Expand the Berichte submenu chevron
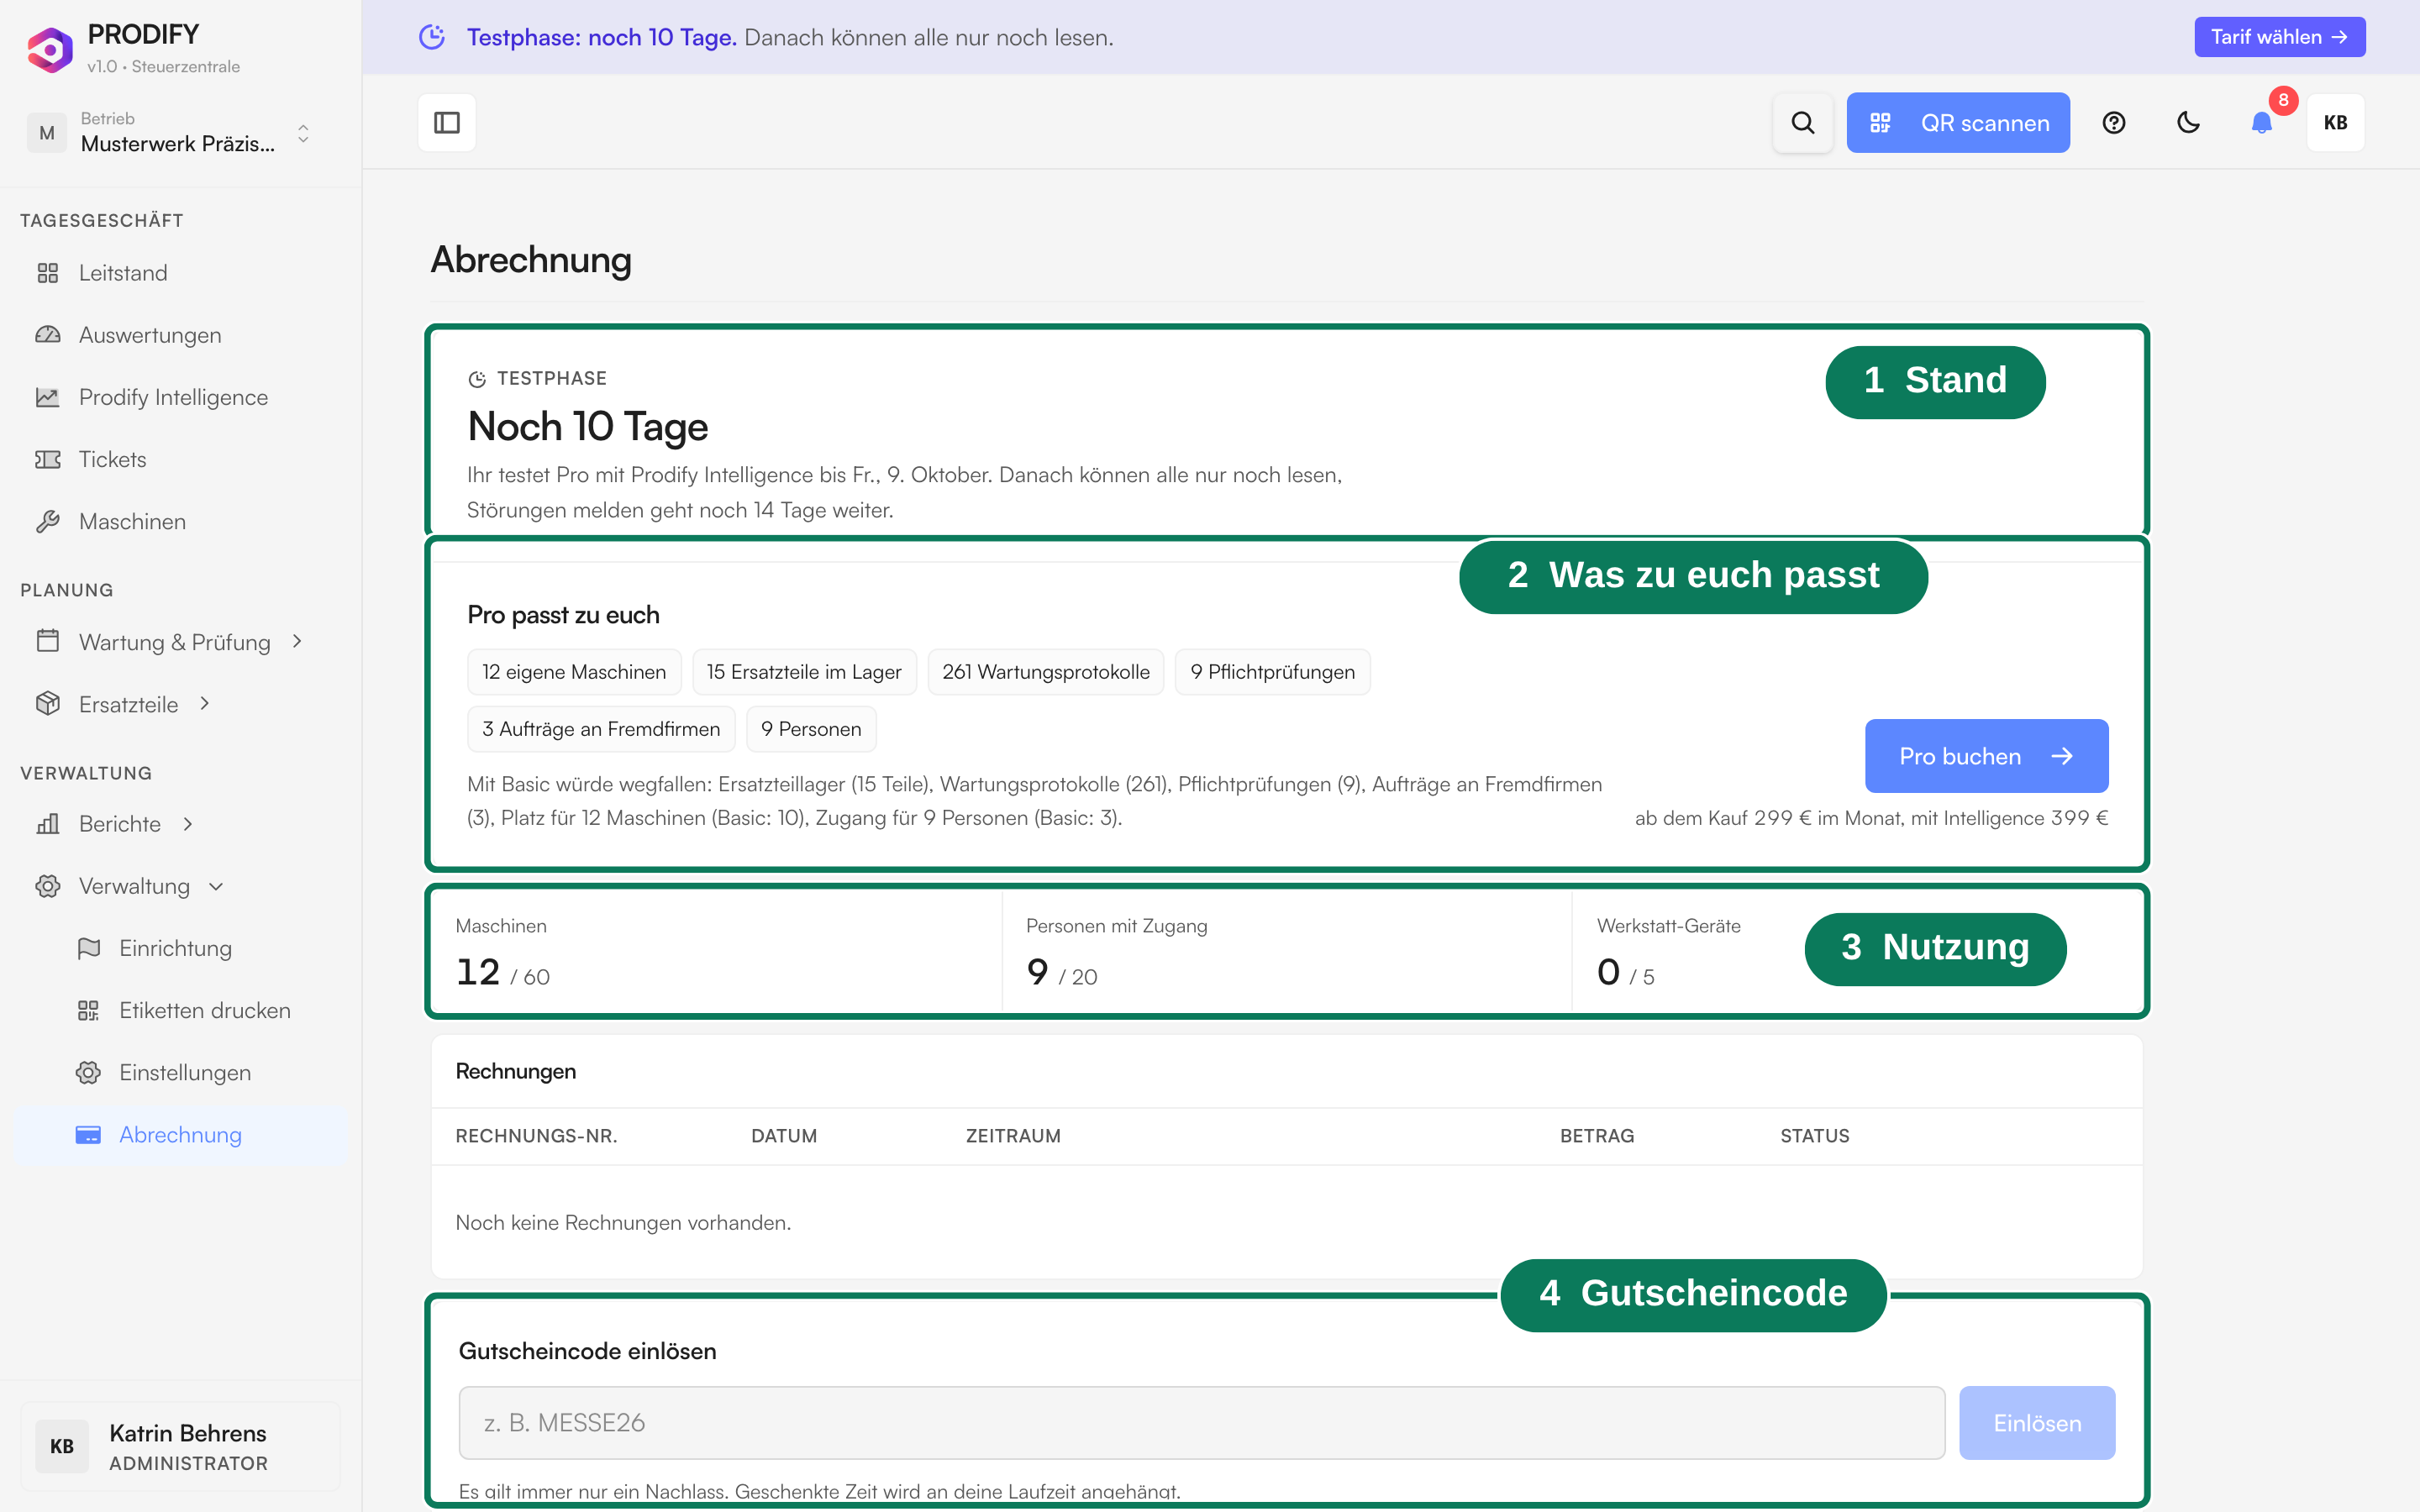 188,824
